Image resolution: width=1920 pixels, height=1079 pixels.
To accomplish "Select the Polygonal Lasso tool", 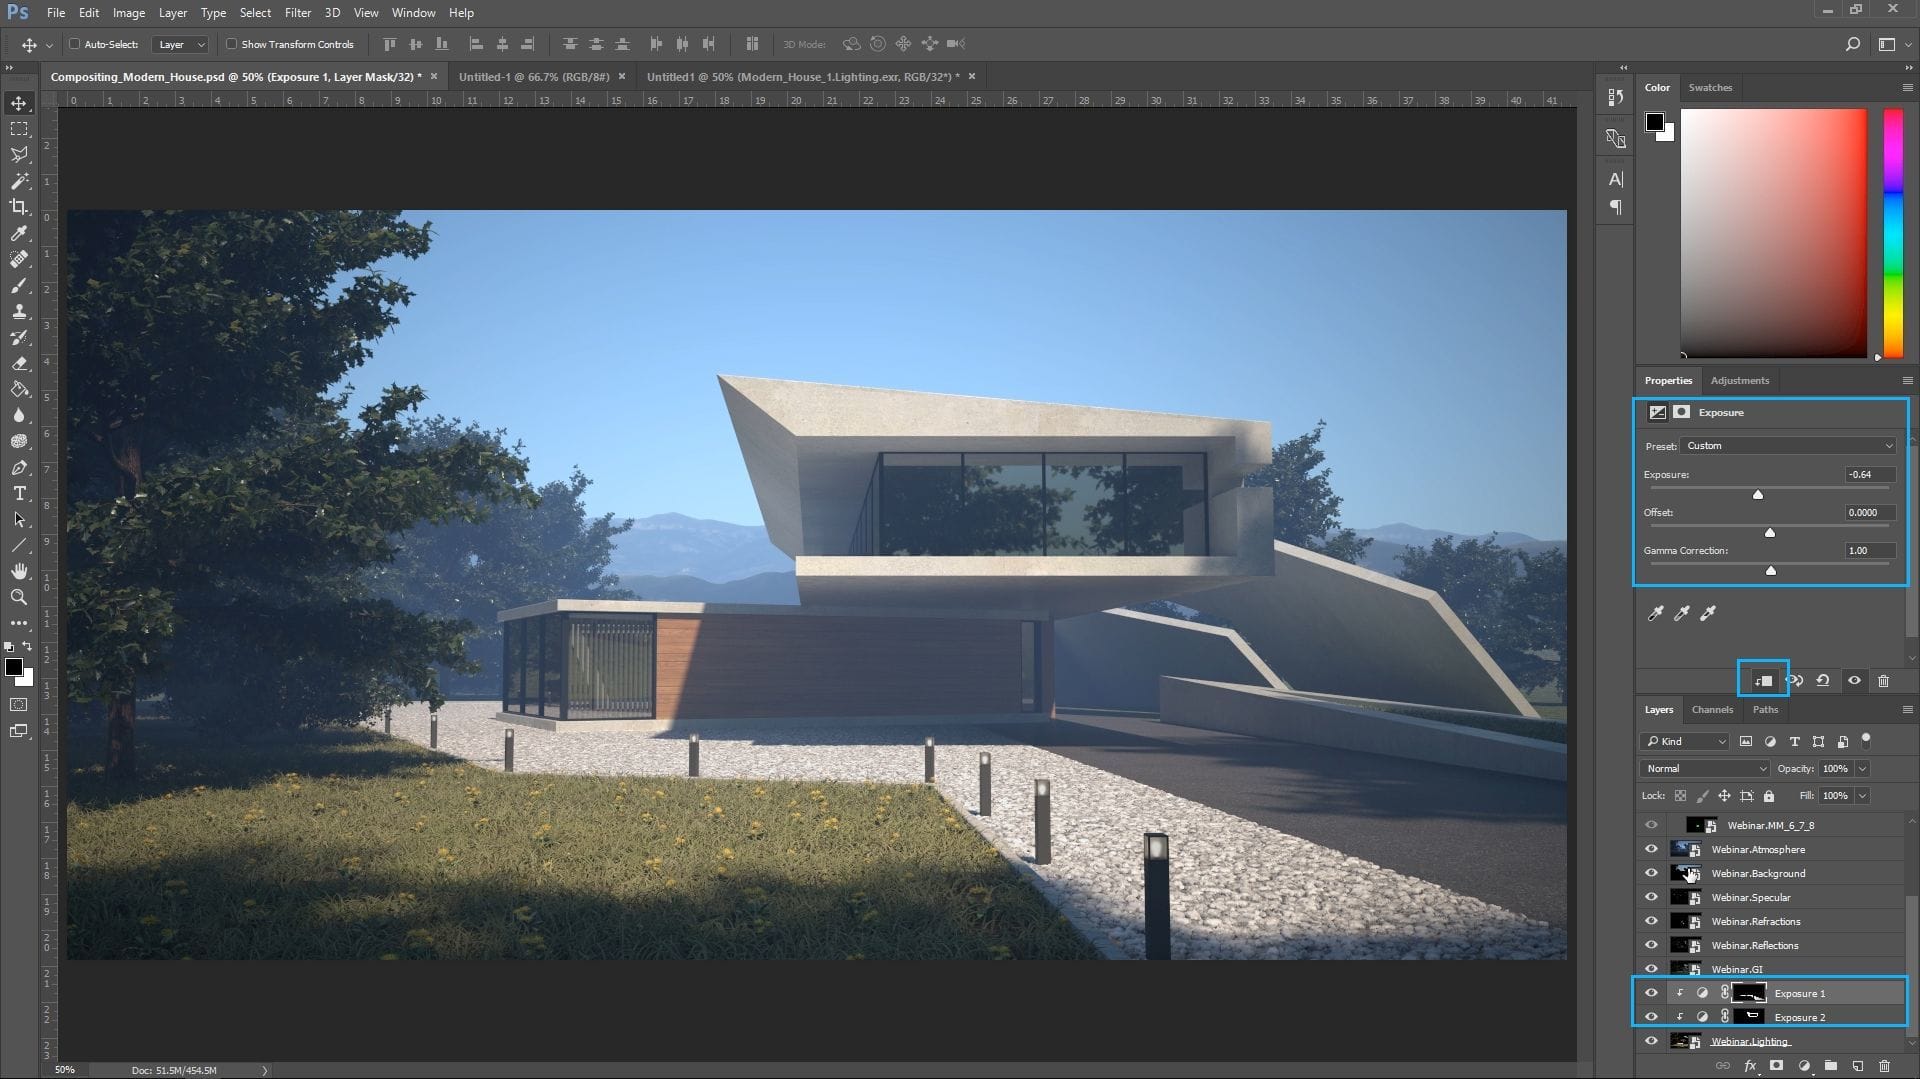I will click(19, 155).
